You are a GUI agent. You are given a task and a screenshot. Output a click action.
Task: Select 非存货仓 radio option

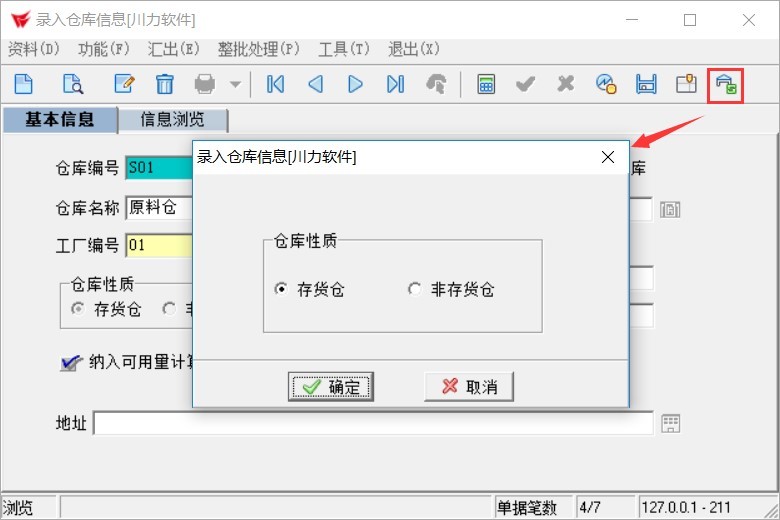click(415, 290)
